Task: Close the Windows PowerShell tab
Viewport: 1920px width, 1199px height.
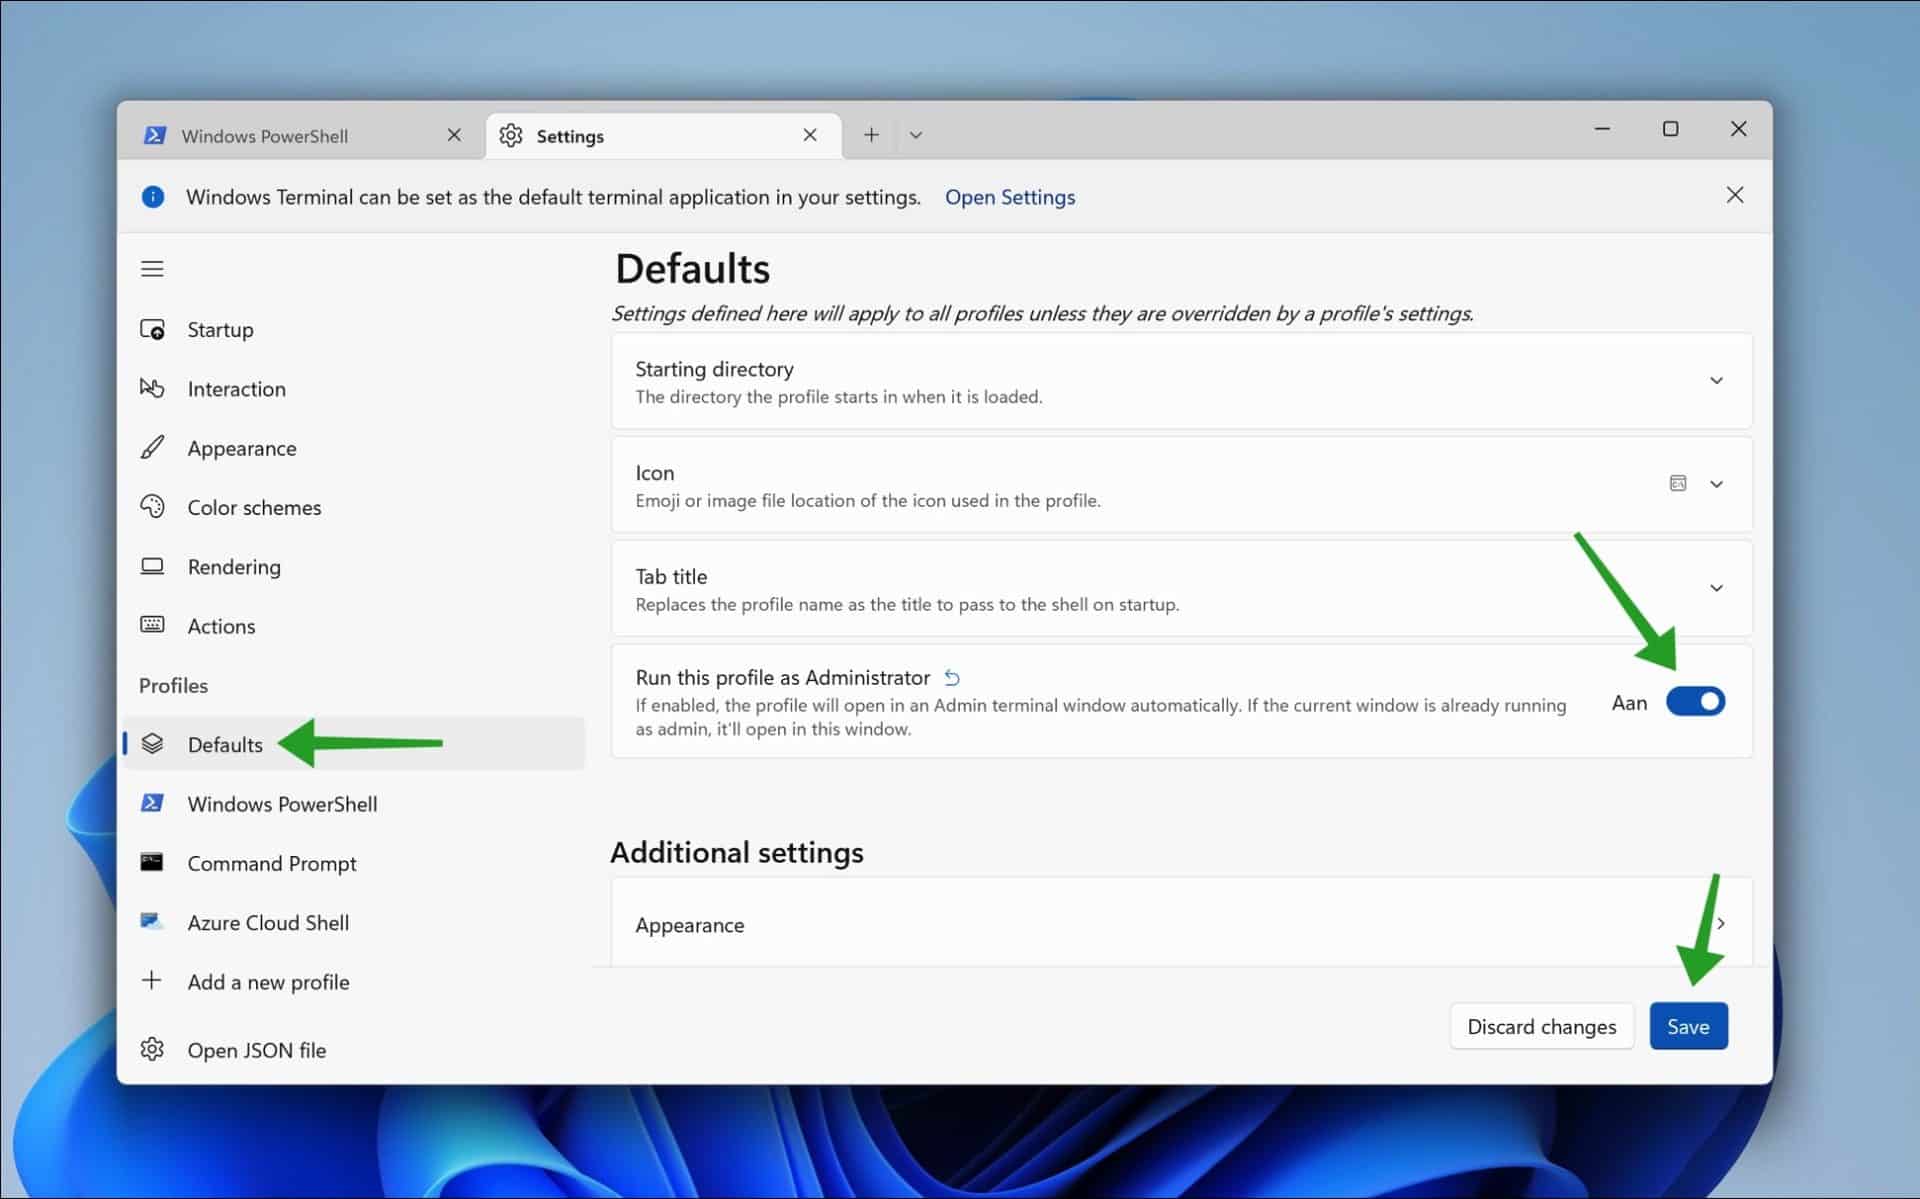Action: point(454,135)
